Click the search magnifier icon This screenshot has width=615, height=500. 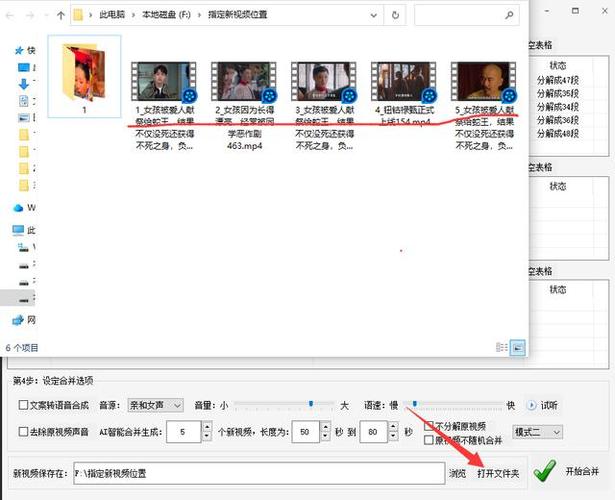point(509,15)
